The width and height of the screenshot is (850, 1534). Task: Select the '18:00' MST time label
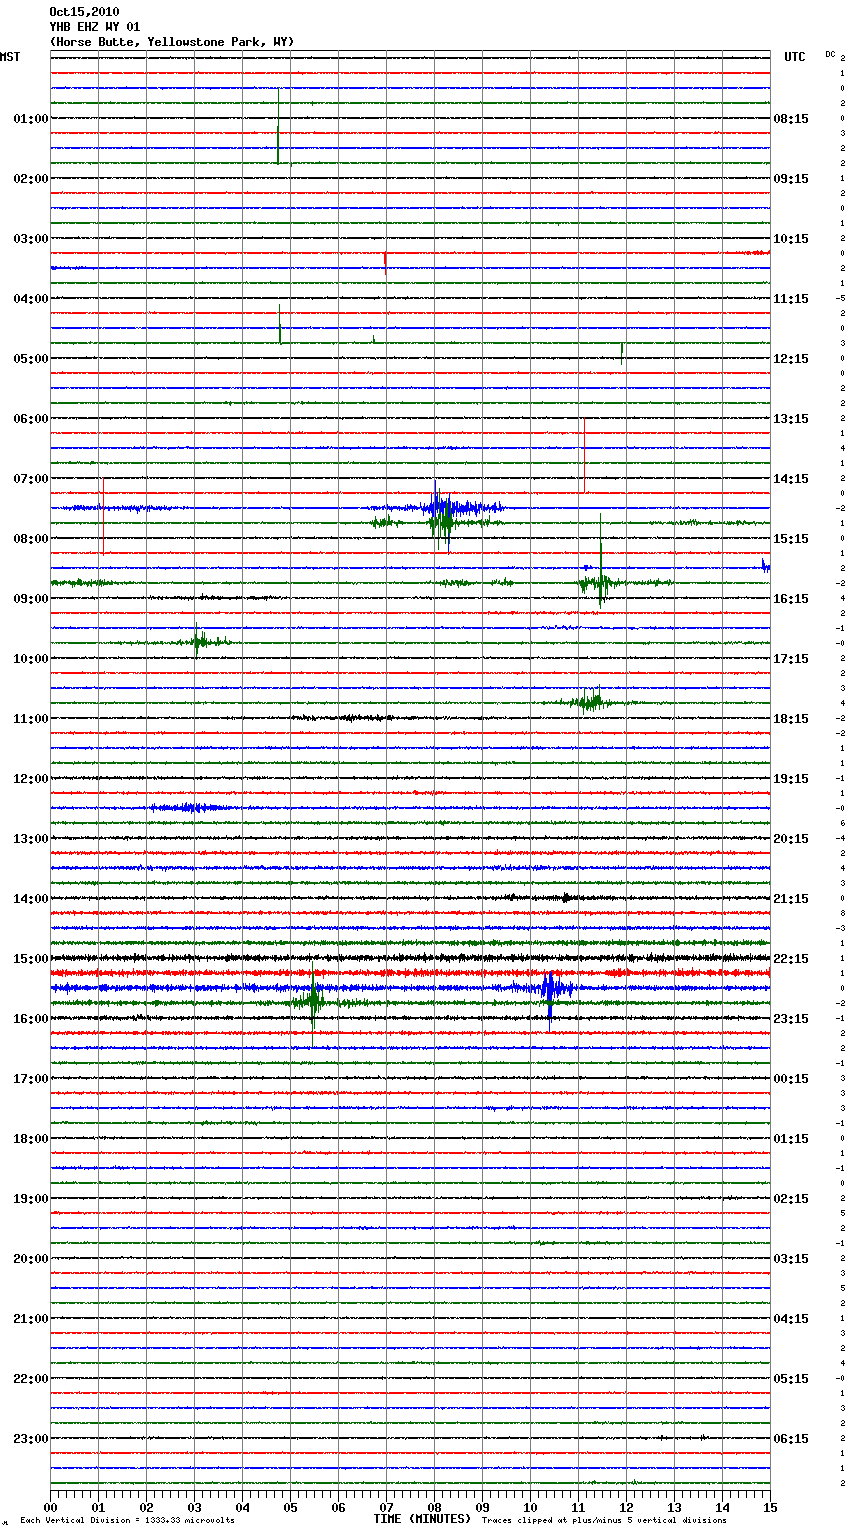(31, 1139)
